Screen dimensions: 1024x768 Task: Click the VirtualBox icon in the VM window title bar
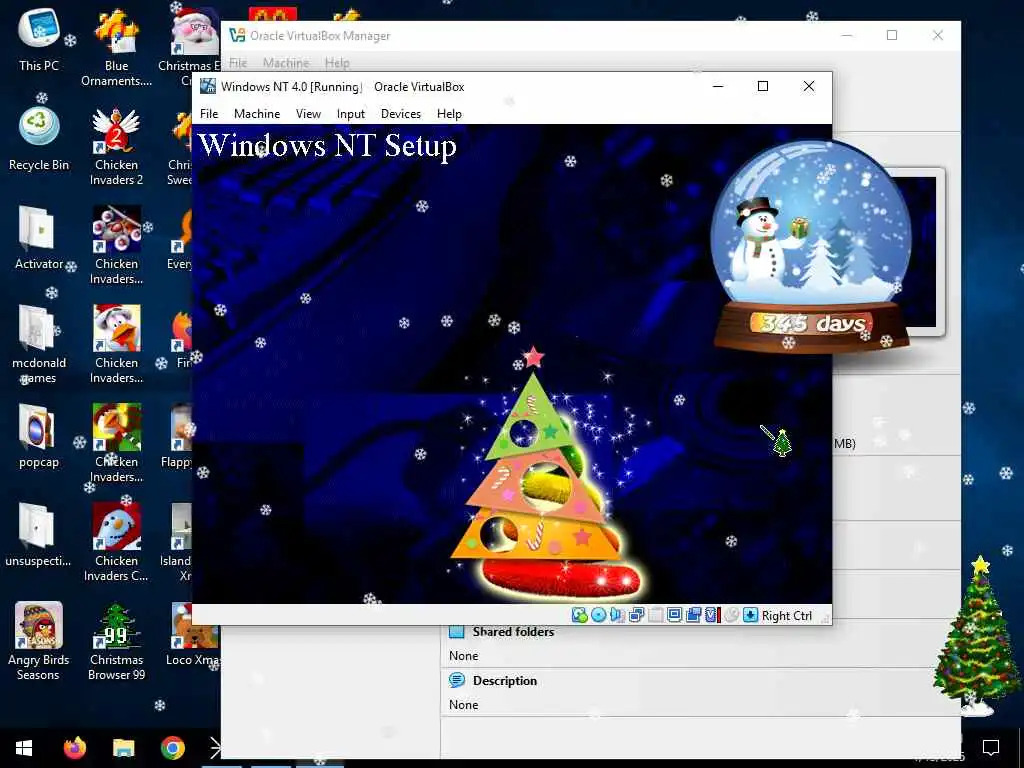[x=208, y=86]
